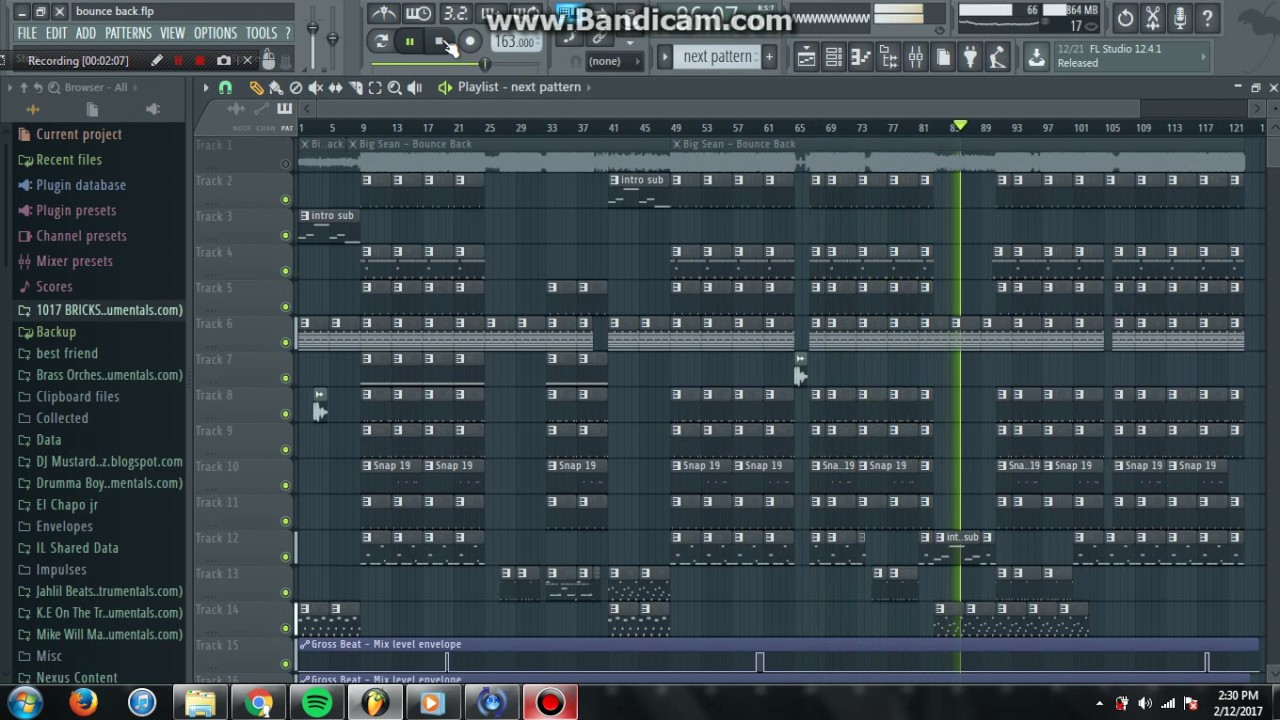Open the plugin picker plug icon

pyautogui.click(x=969, y=58)
